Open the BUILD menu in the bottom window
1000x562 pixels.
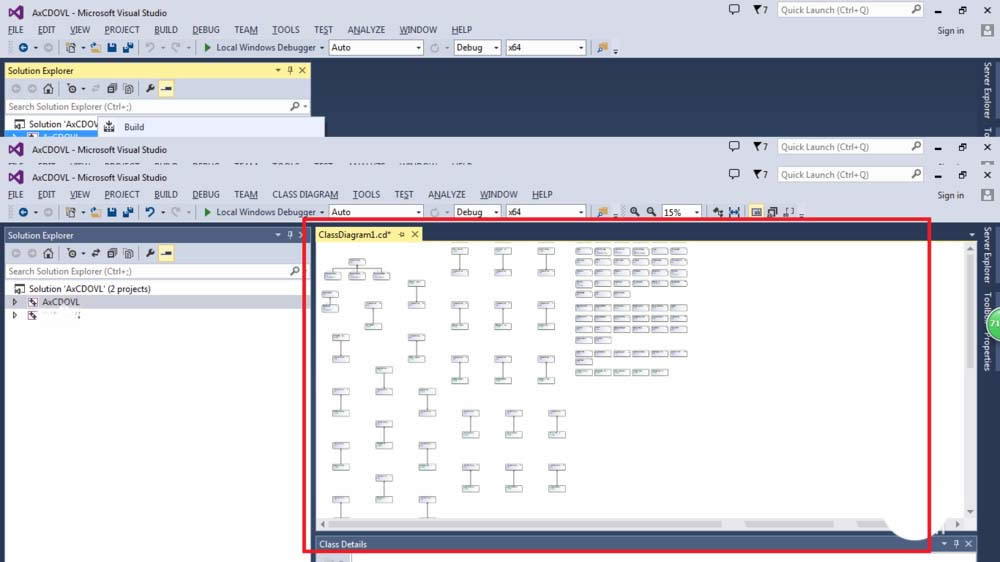[166, 195]
